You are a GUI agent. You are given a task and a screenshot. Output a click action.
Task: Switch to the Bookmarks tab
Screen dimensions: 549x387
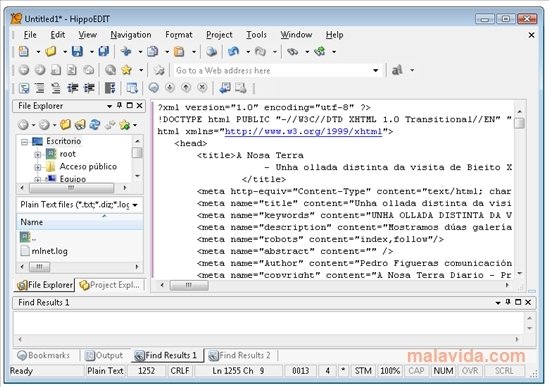44,355
